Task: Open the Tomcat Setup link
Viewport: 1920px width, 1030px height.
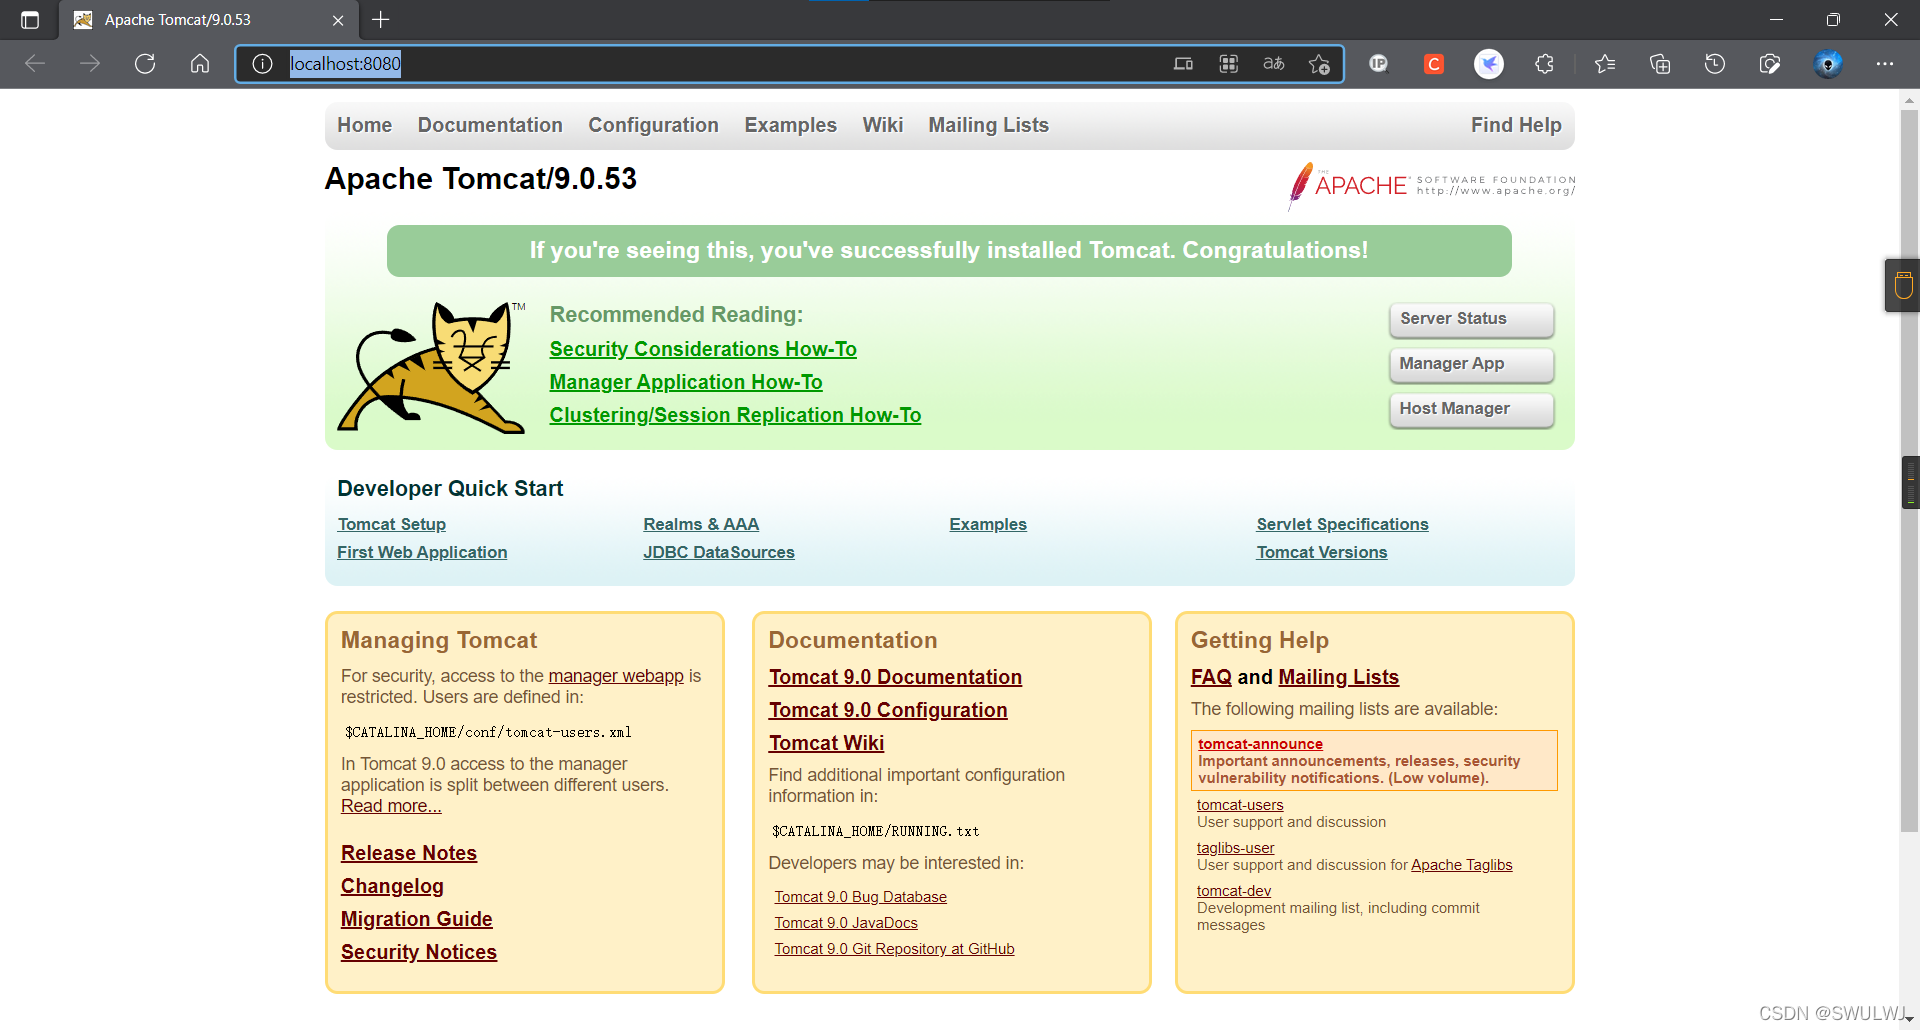Action: 392,524
